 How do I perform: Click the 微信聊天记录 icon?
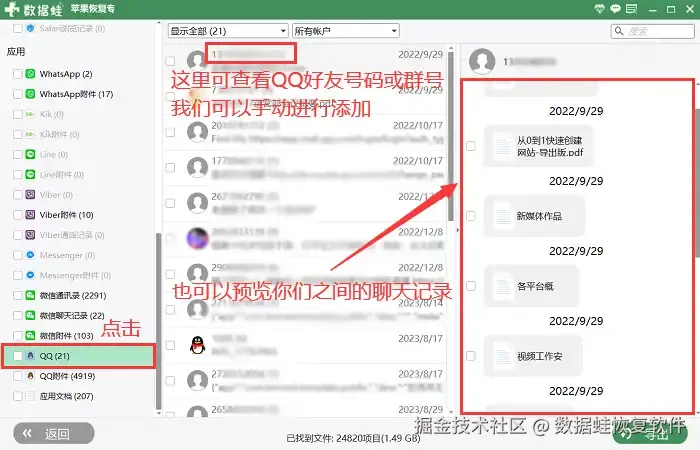(30, 315)
